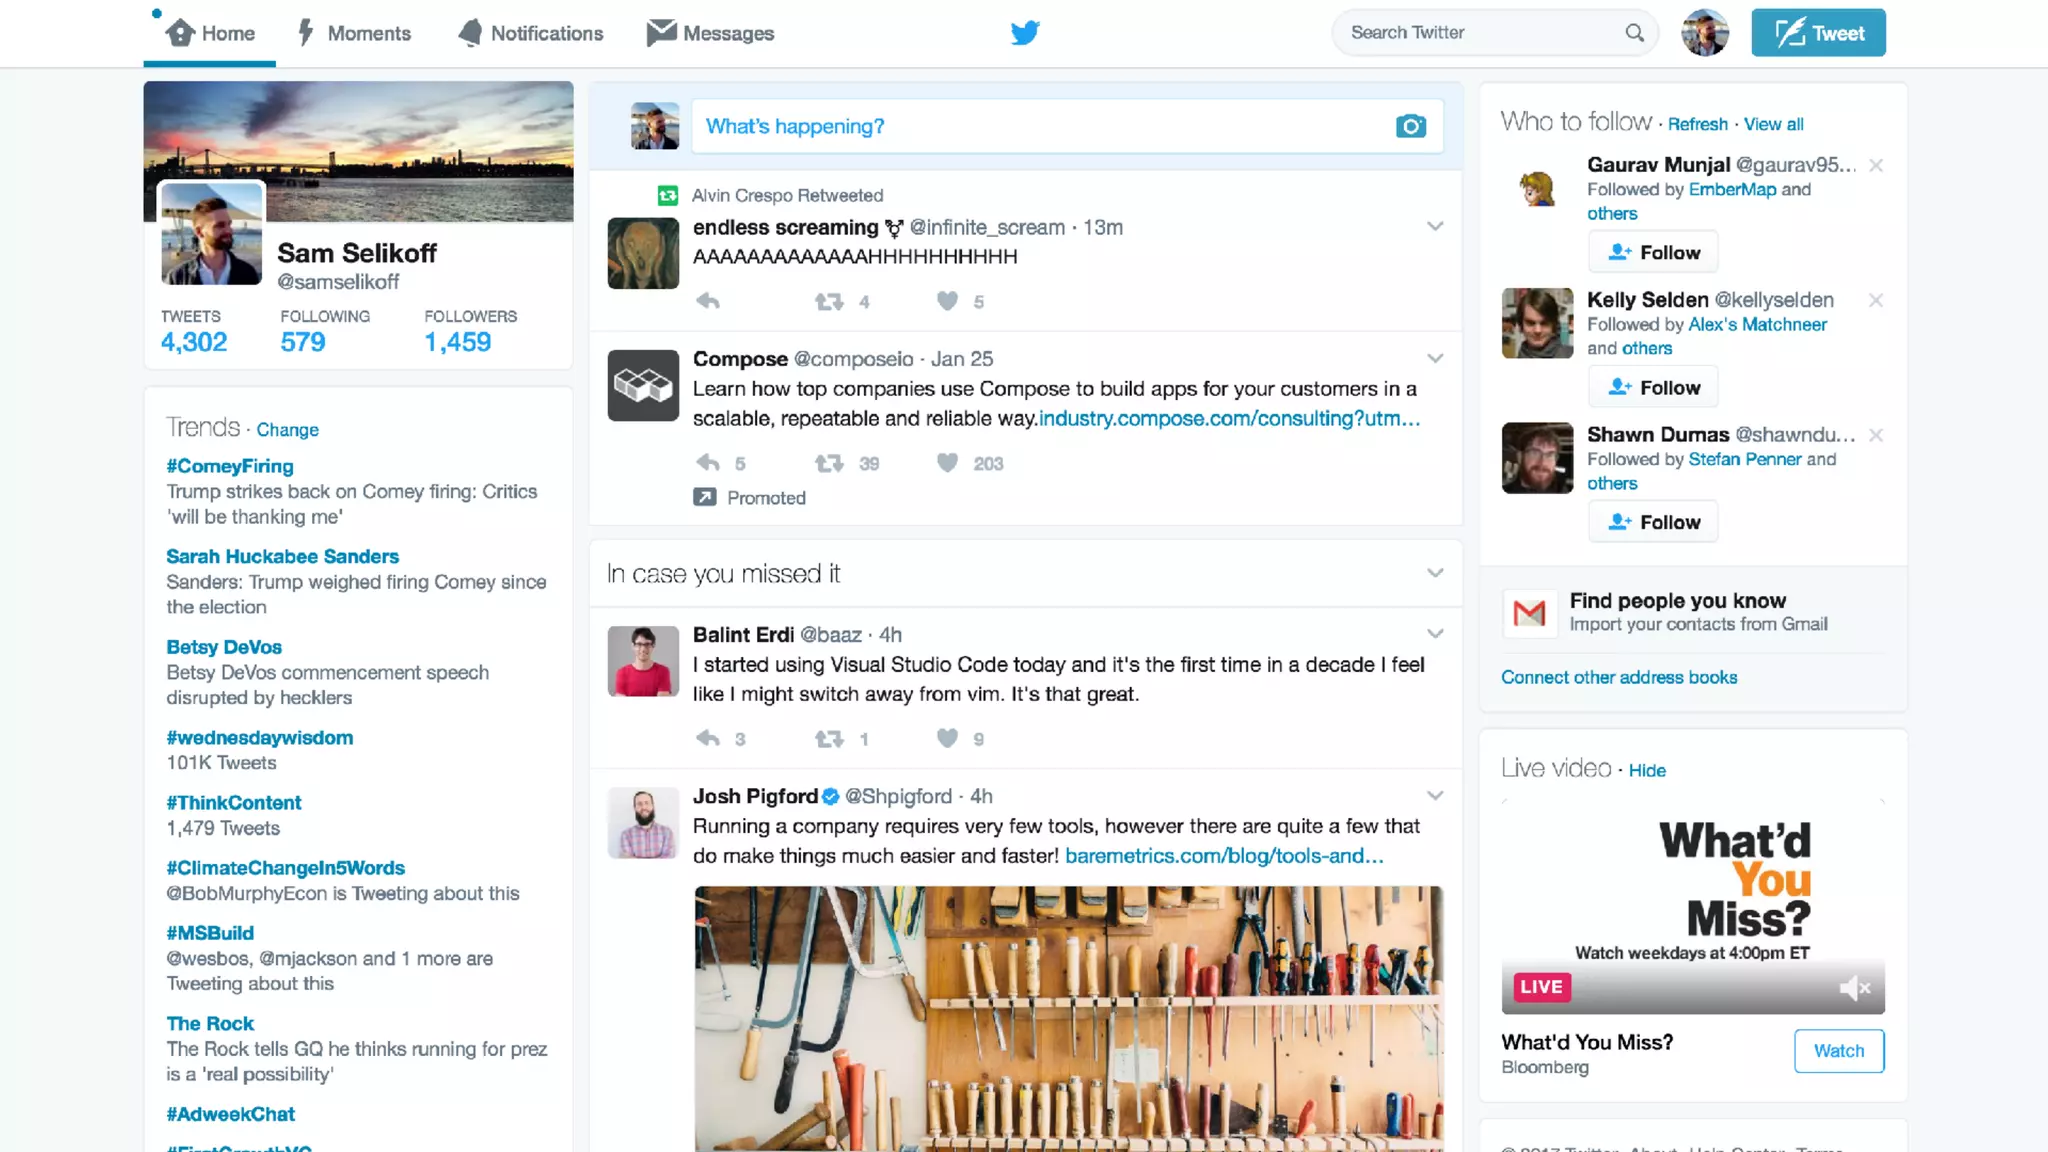
Task: View the 1,459 followers count
Action: coord(458,342)
